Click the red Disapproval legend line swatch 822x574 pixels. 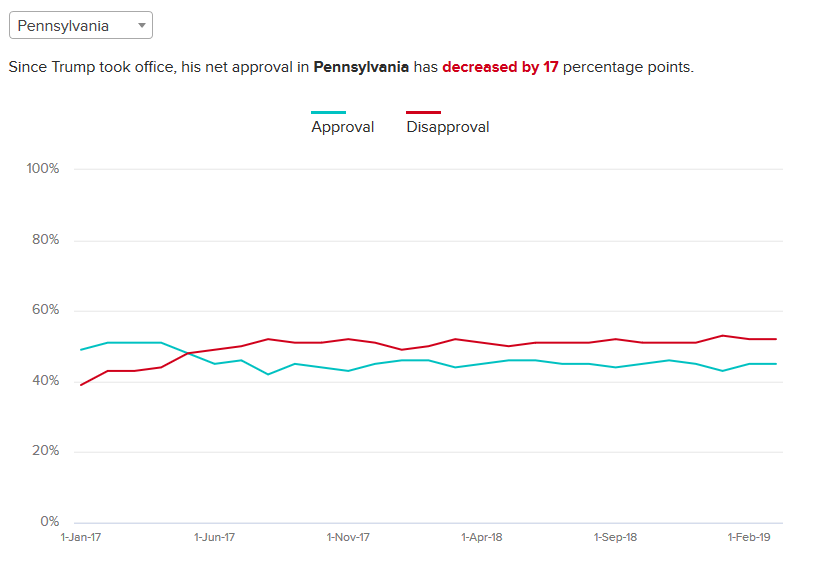click(x=423, y=113)
